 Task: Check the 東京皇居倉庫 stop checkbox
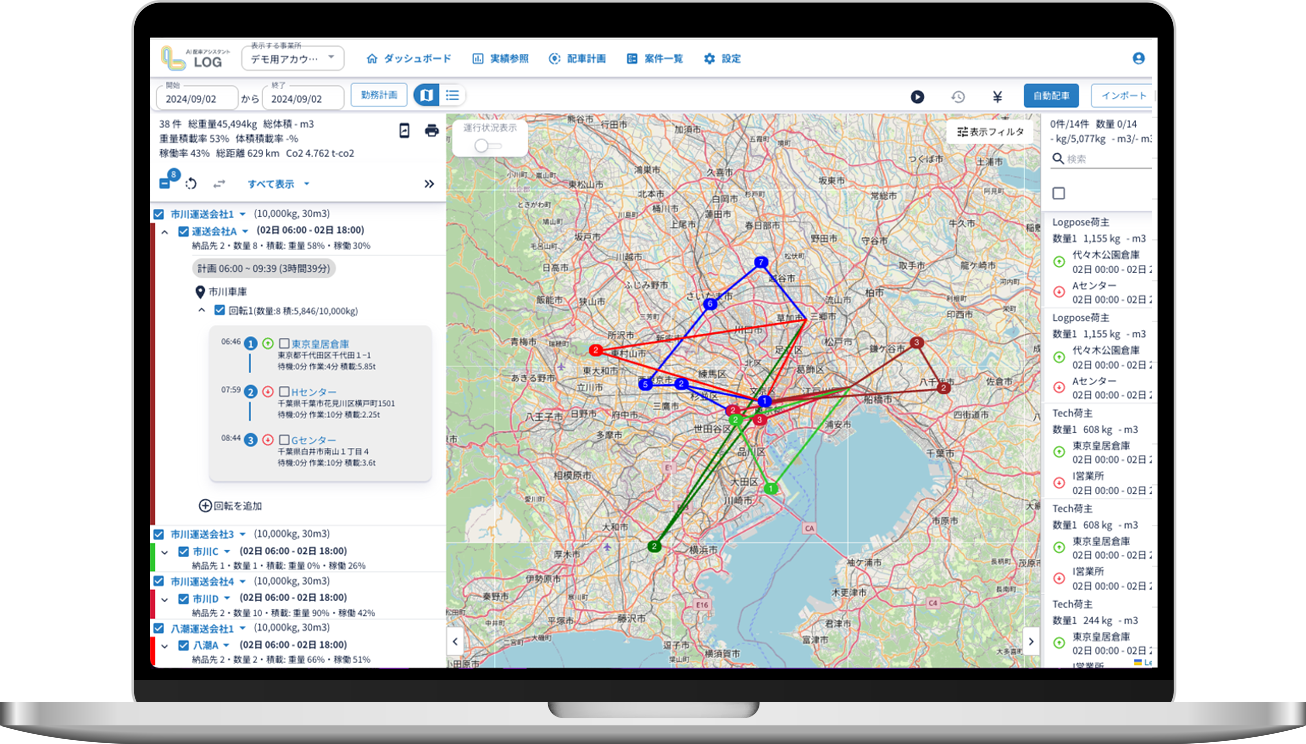[284, 343]
